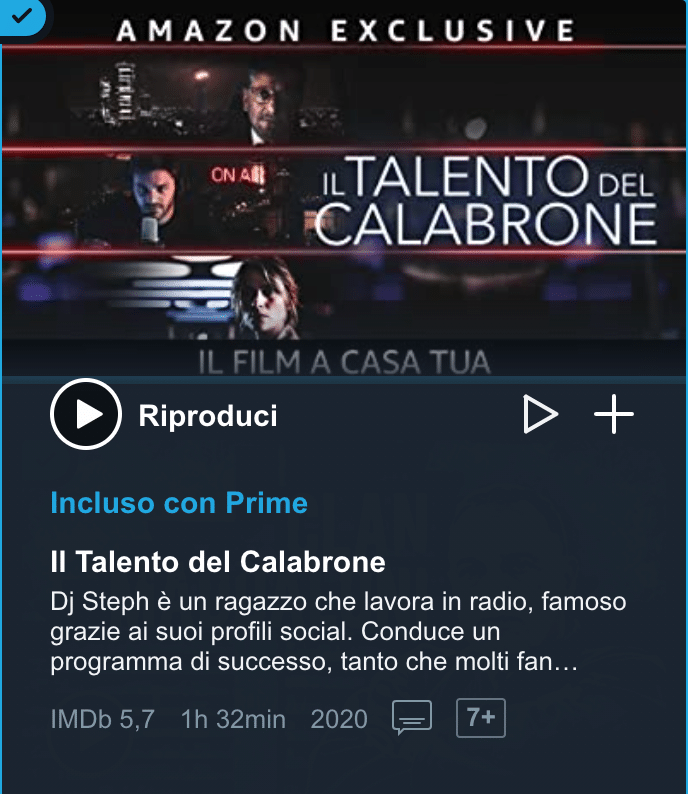Select the Riproduci text label
This screenshot has height=794, width=688.
click(208, 416)
